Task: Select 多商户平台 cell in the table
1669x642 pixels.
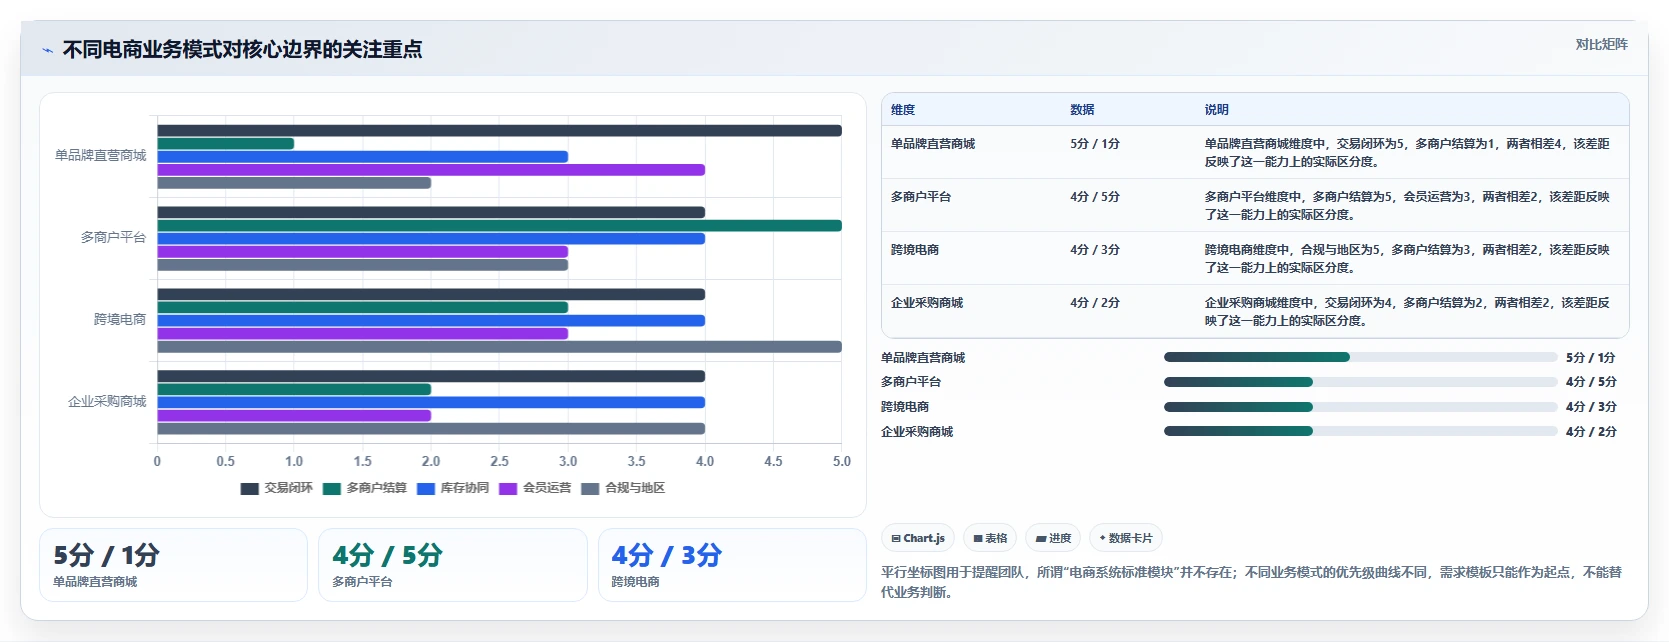Action: coord(921,197)
